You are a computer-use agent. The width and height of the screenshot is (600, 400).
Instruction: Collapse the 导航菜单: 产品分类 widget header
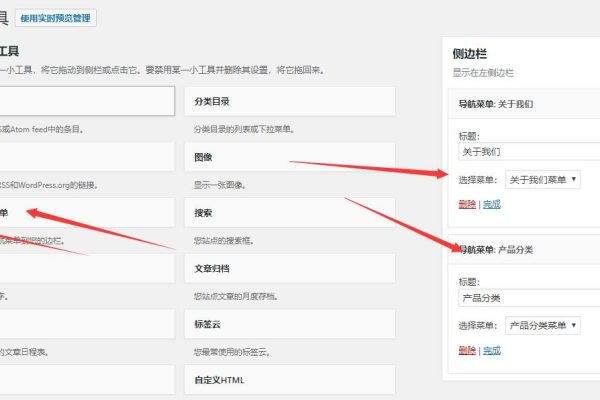tap(525, 249)
